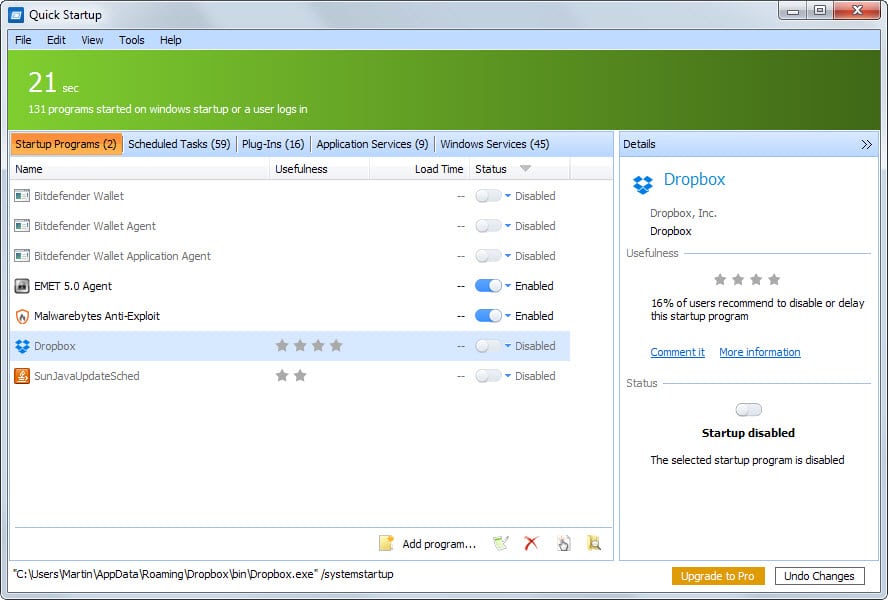This screenshot has width=888, height=600.
Task: Open the Help menu
Action: [x=170, y=40]
